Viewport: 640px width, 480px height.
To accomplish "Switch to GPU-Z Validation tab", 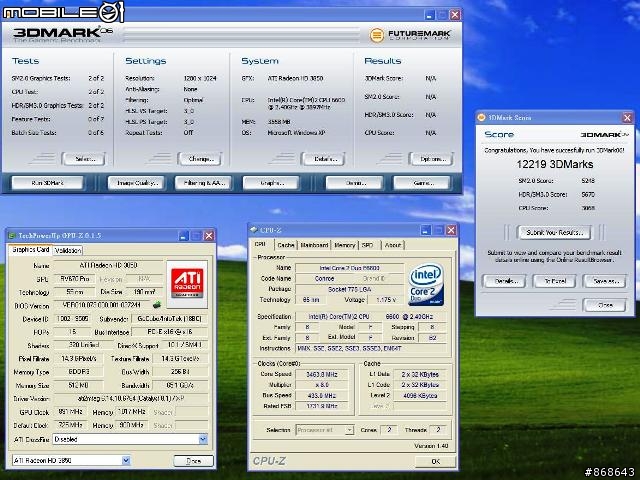I will tap(68, 250).
